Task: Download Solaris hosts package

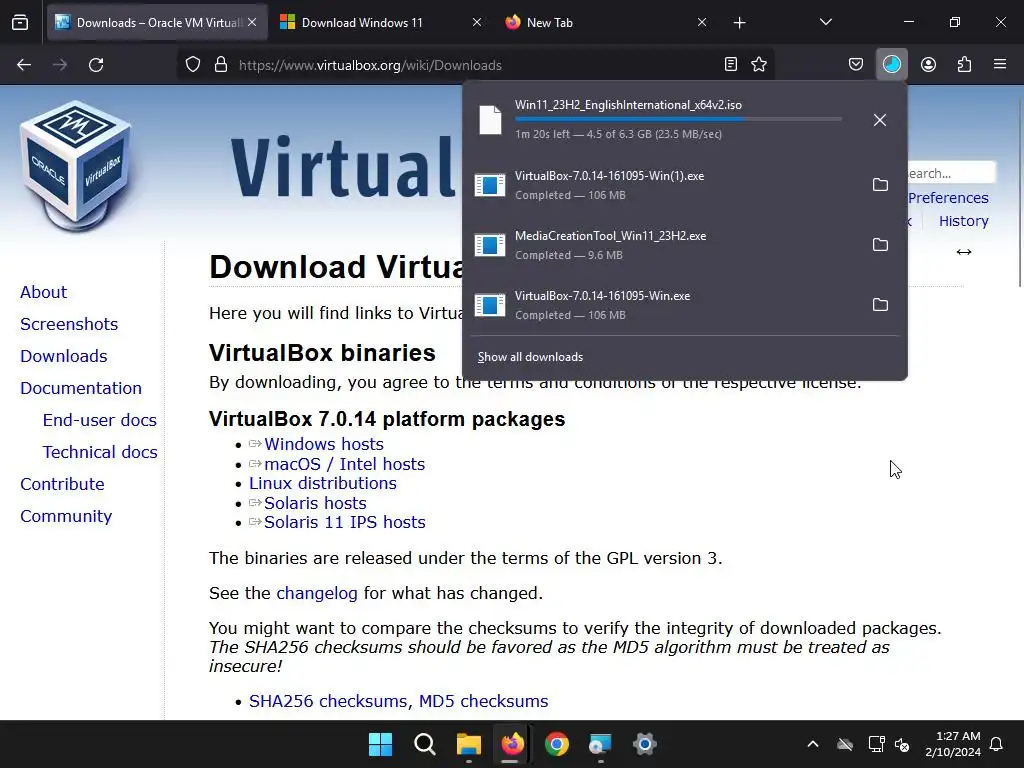Action: [315, 503]
